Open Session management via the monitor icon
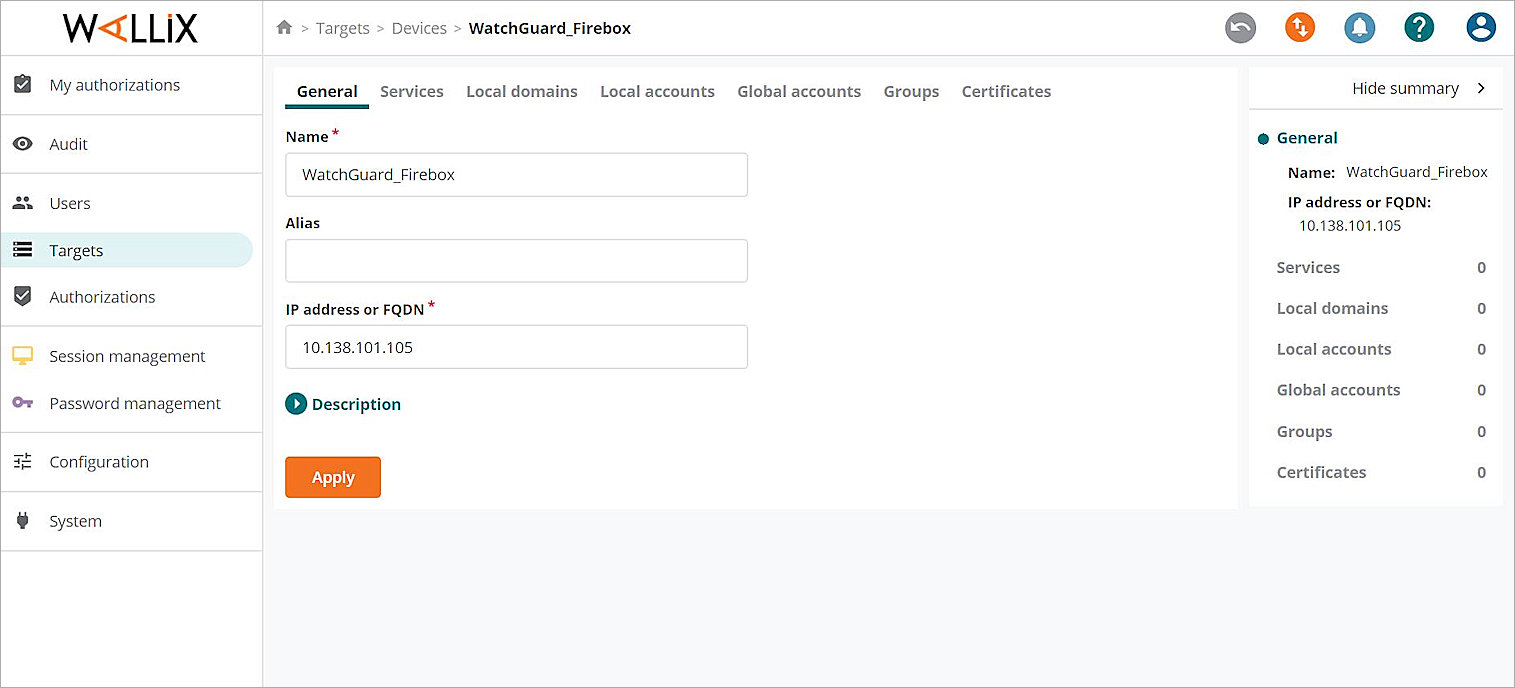The height and width of the screenshot is (688, 1515). 23,356
